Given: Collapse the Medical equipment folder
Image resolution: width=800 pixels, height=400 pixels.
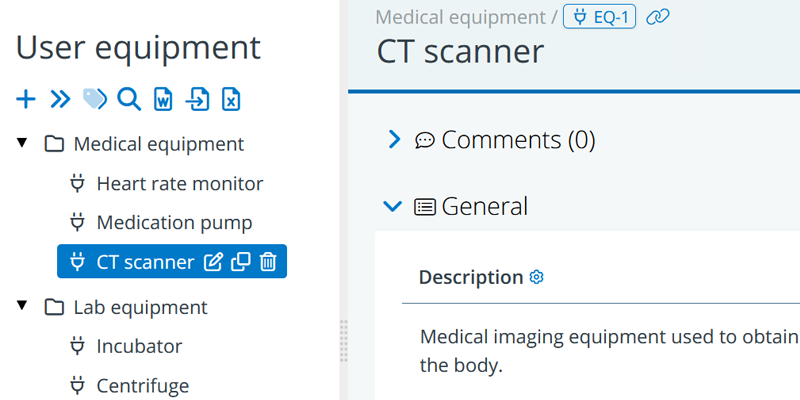Looking at the screenshot, I should click(x=22, y=143).
